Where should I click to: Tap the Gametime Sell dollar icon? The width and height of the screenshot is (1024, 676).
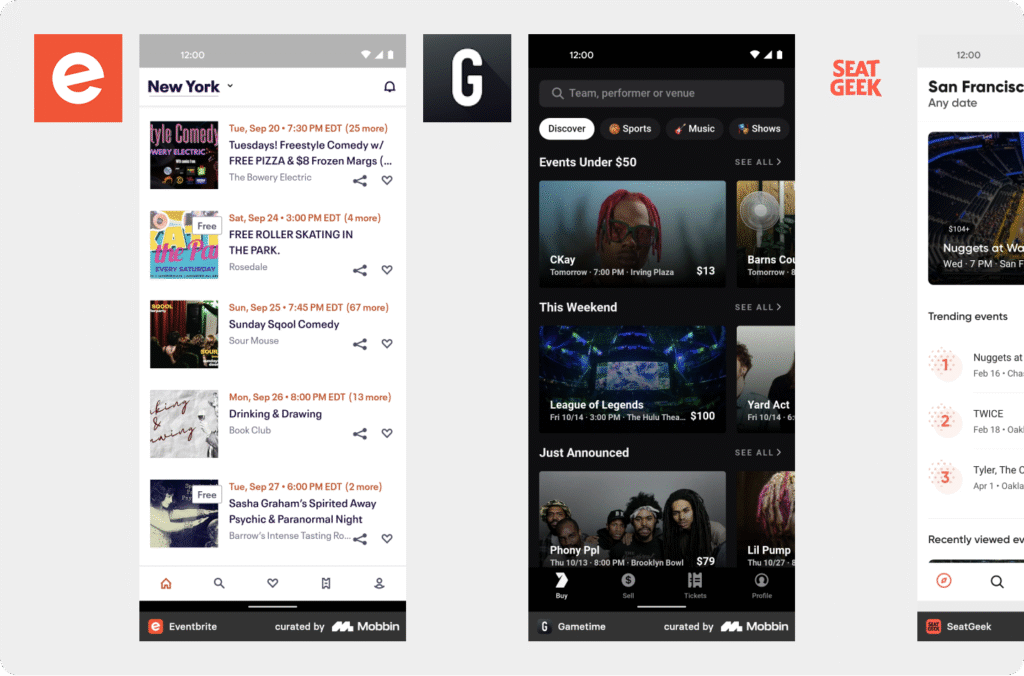coord(628,581)
